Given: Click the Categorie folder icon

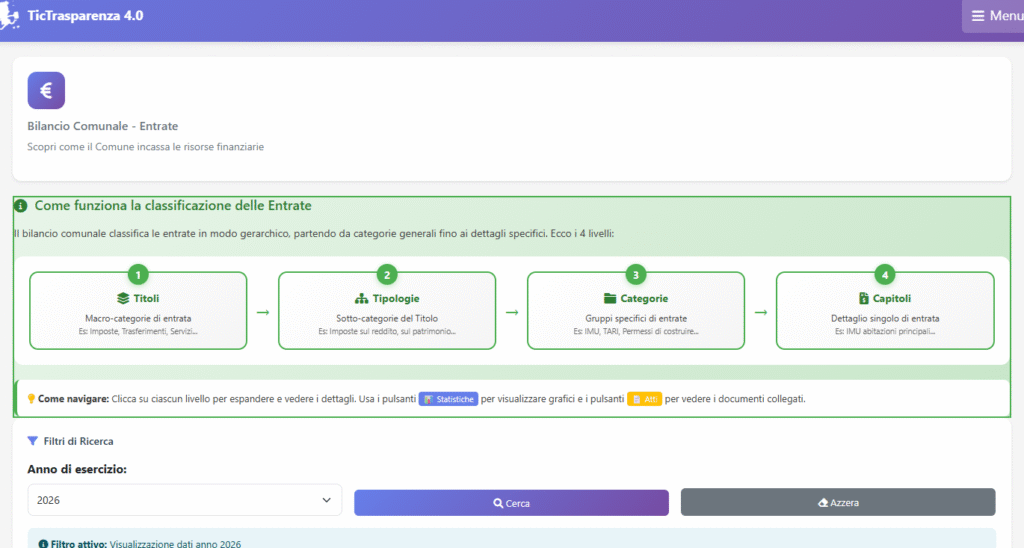Looking at the screenshot, I should (610, 299).
